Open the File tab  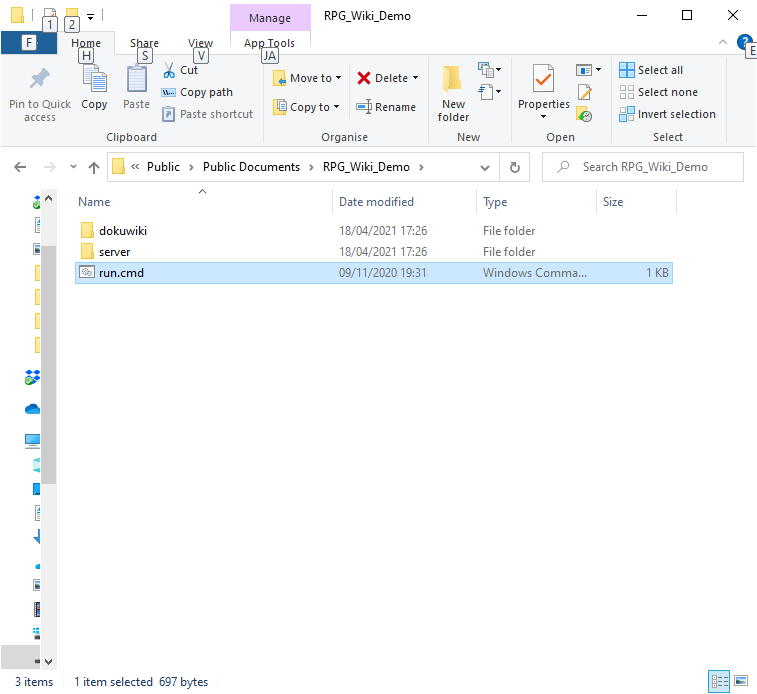[29, 43]
